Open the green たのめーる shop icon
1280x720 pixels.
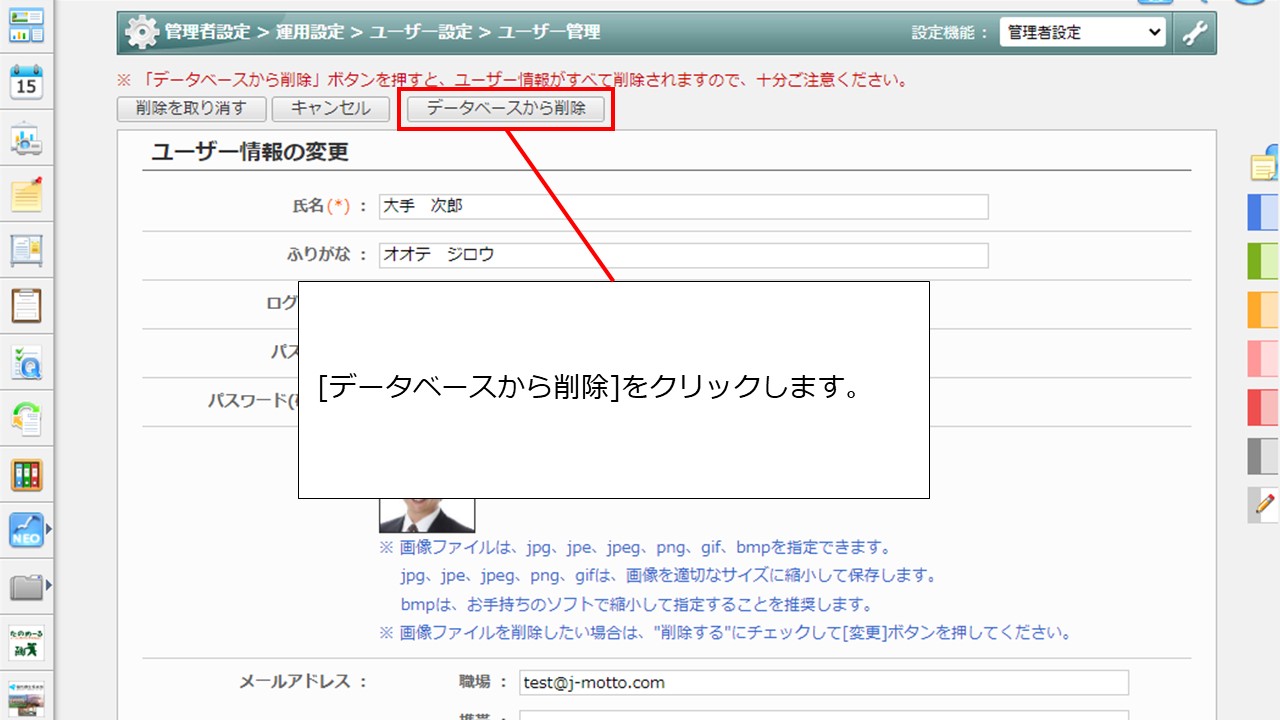point(26,642)
